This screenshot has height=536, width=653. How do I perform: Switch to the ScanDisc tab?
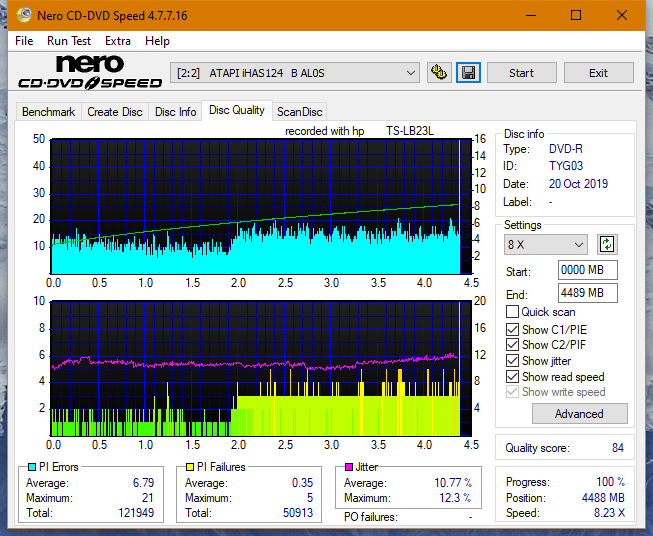pos(299,112)
